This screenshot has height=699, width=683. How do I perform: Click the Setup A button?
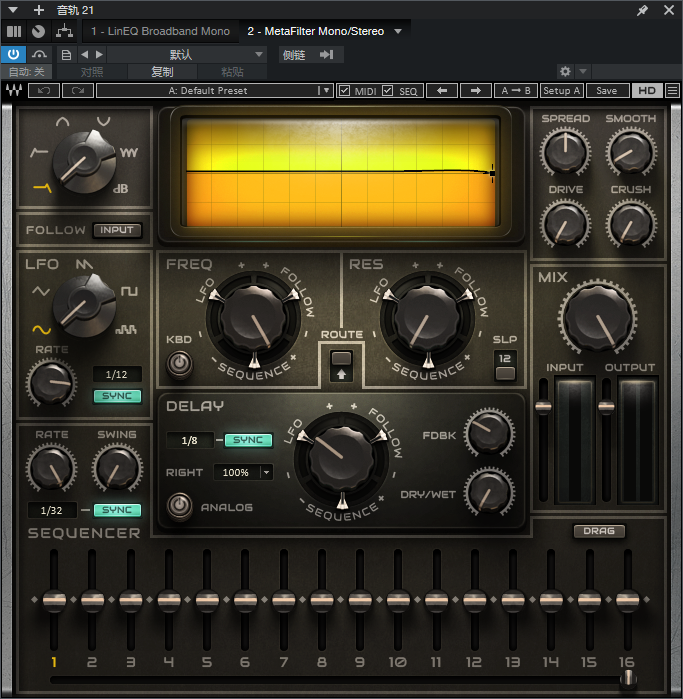pos(561,90)
